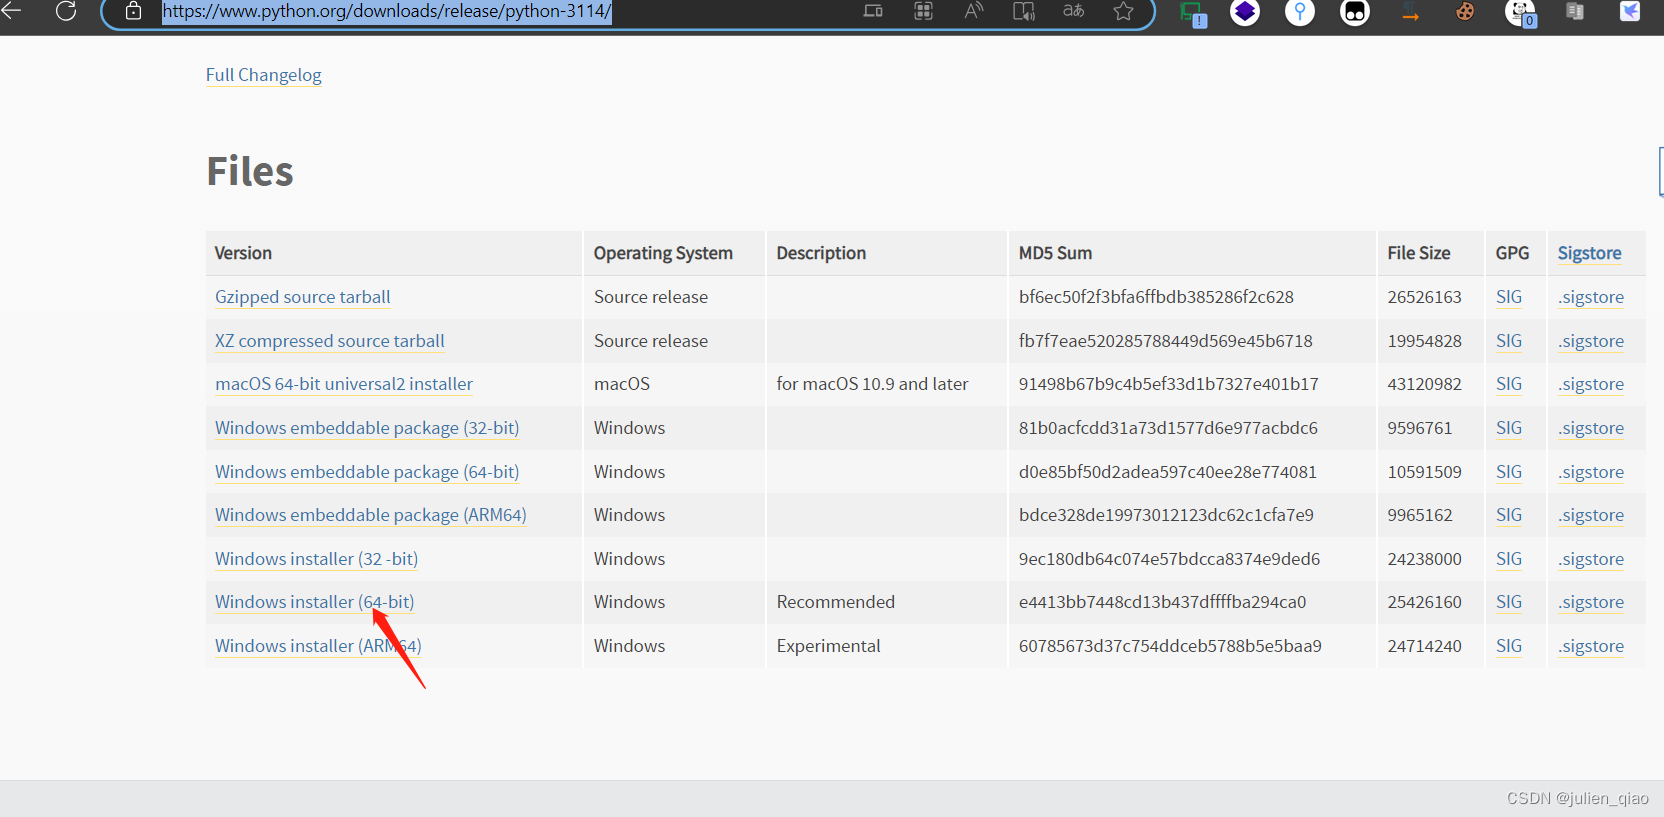Open the send-to-devices icon in the address bar

click(873, 11)
